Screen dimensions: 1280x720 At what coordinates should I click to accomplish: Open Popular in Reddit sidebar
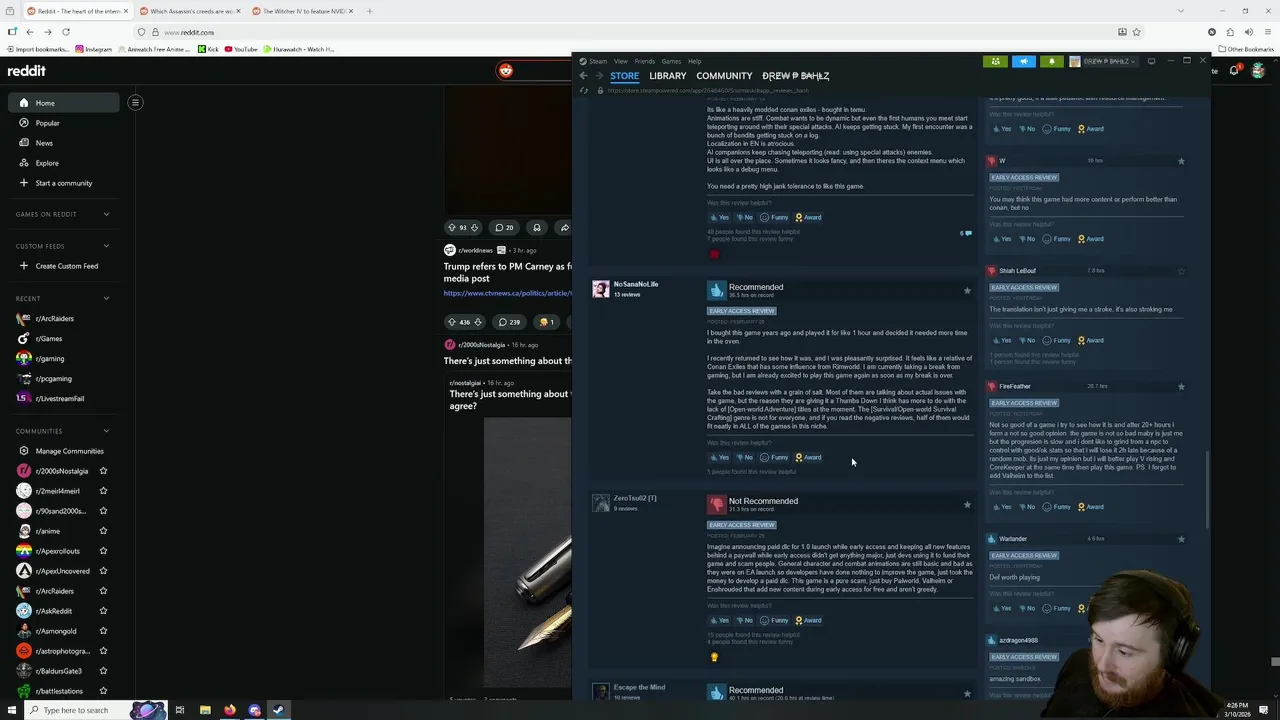click(x=64, y=123)
